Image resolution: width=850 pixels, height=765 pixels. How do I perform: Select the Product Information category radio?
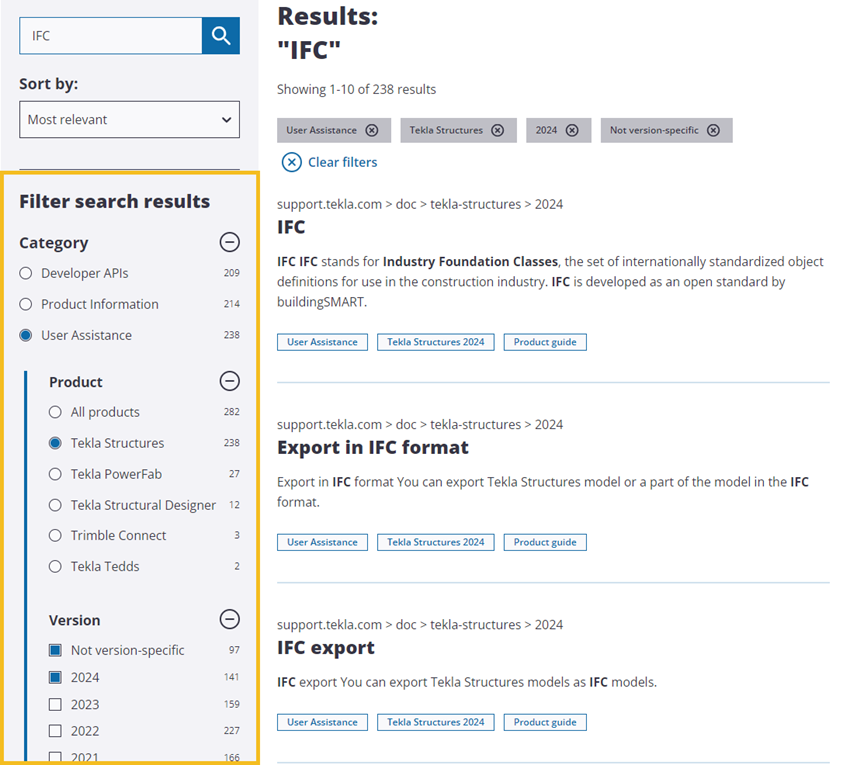[x=25, y=304]
